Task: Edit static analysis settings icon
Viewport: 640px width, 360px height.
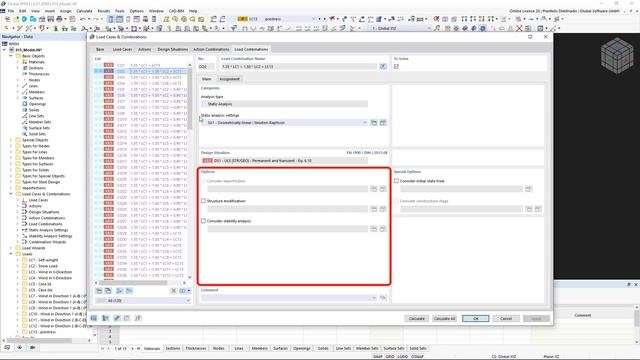Action: (x=383, y=122)
